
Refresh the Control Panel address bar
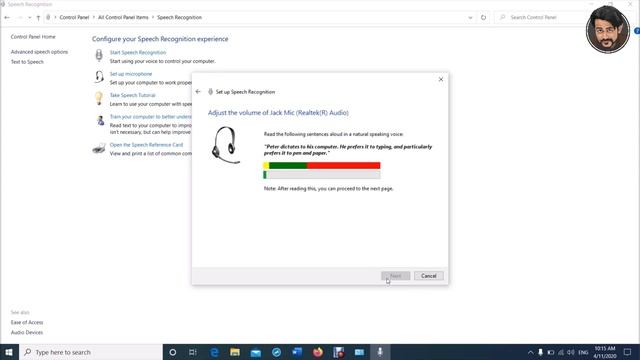click(483, 18)
